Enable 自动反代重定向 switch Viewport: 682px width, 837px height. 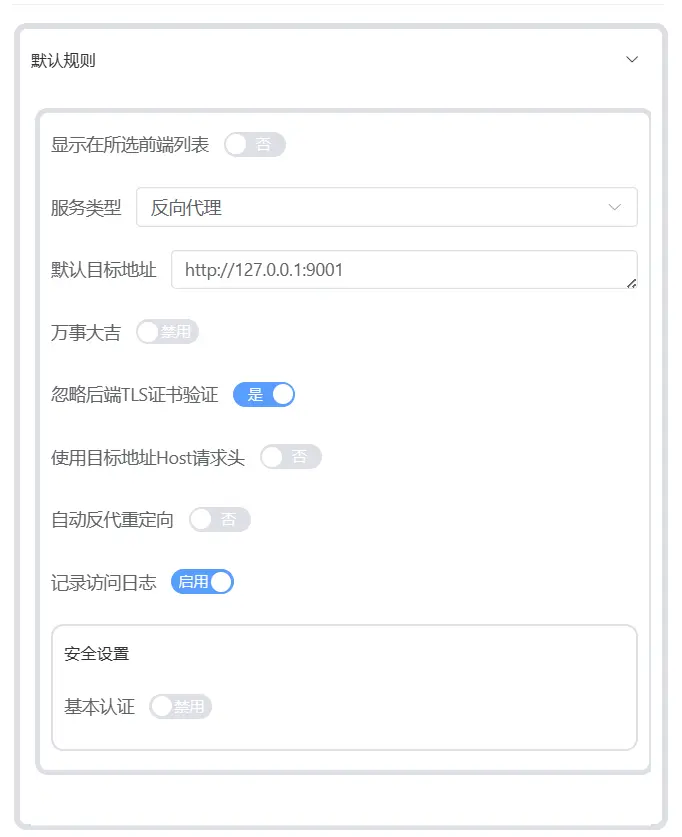pyautogui.click(x=220, y=519)
